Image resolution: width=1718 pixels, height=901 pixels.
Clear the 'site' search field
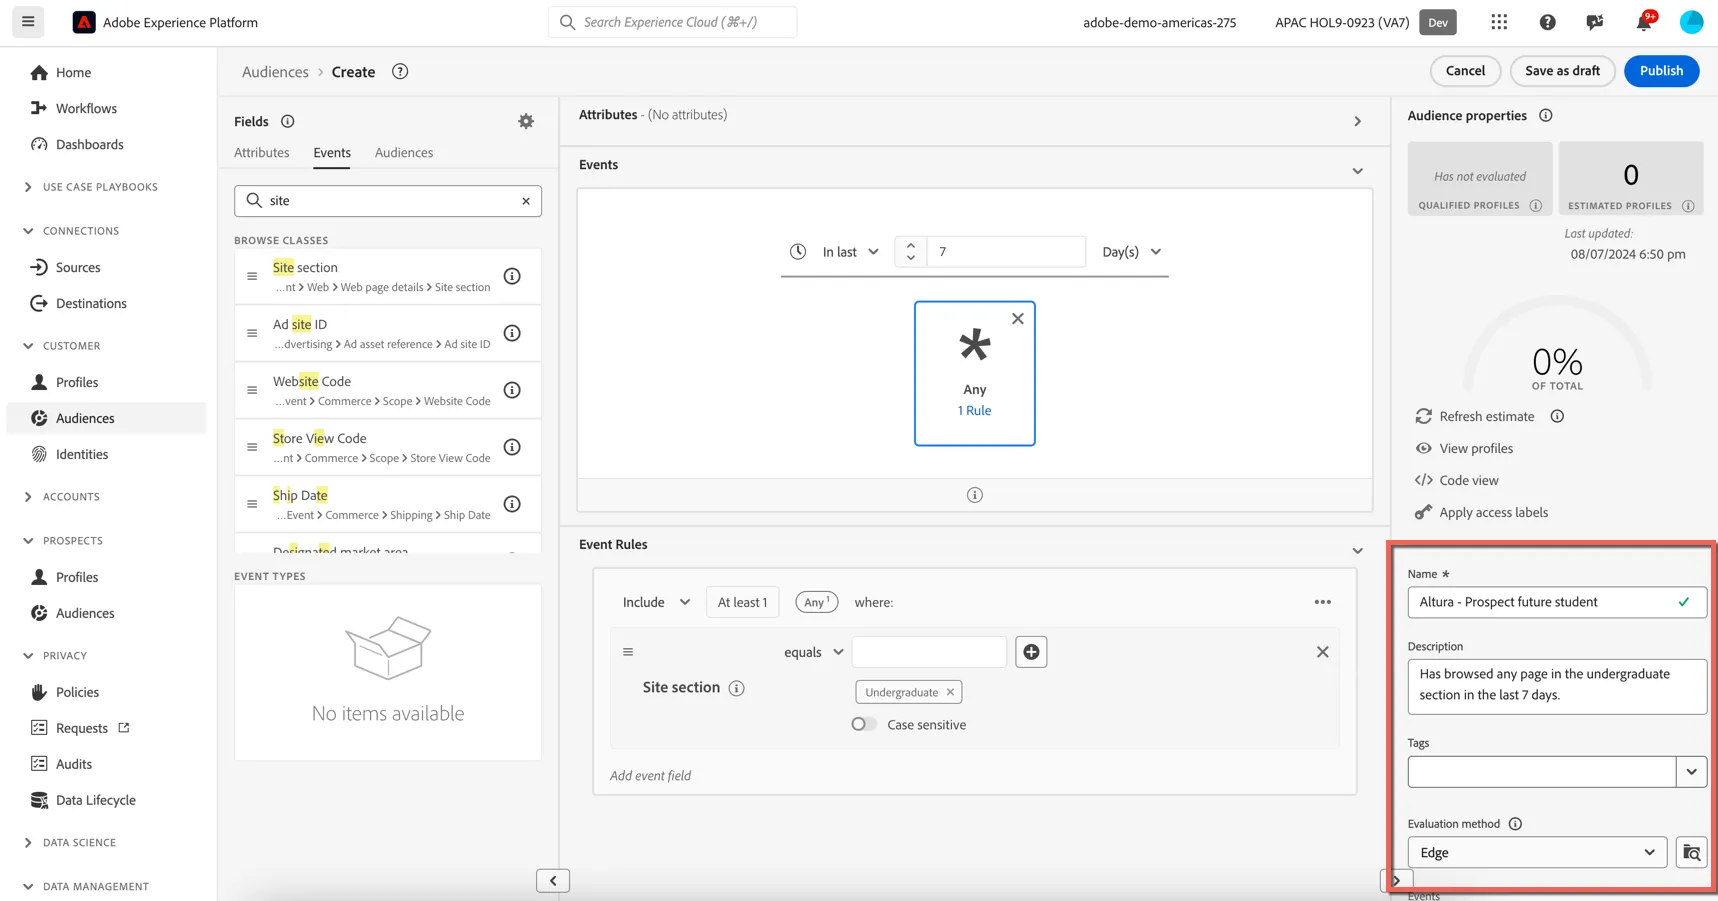[526, 201]
